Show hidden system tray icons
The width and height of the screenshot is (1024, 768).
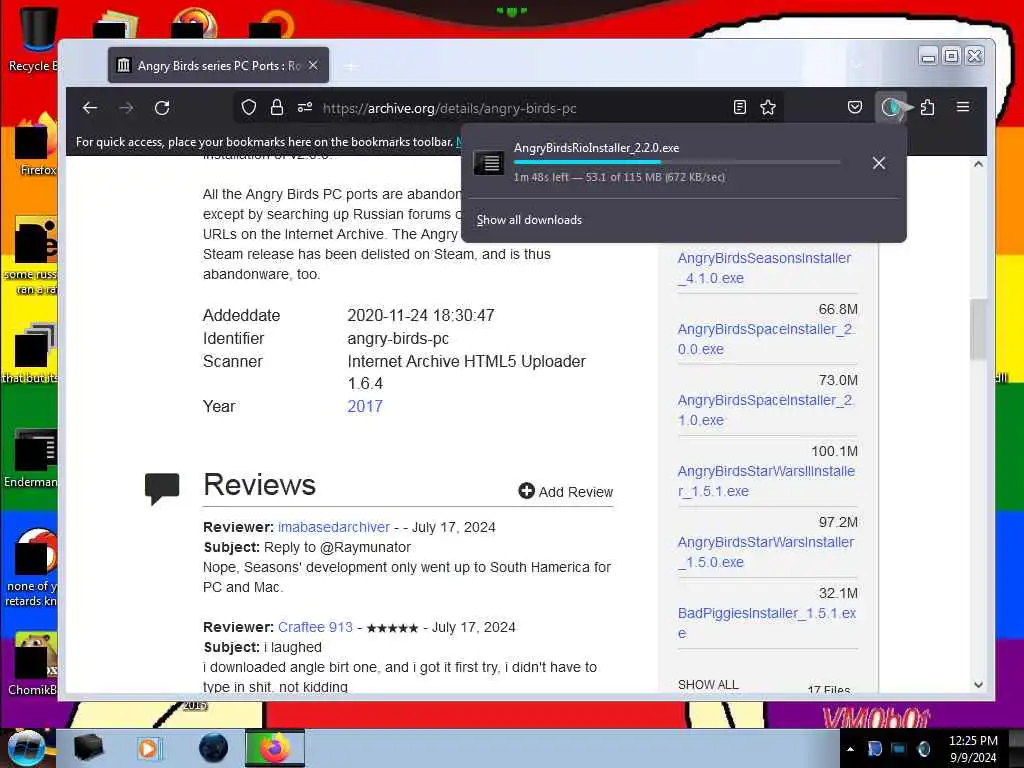[x=850, y=749]
